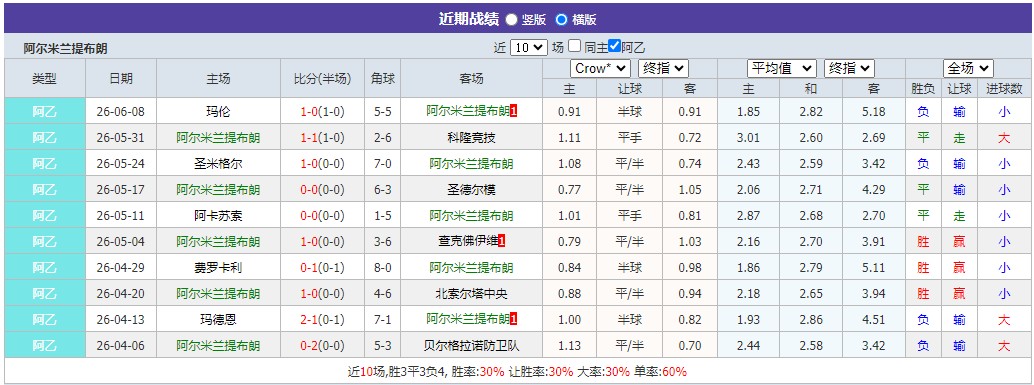Click corner count 8-0 in 费罗卡利 row

pos(383,268)
